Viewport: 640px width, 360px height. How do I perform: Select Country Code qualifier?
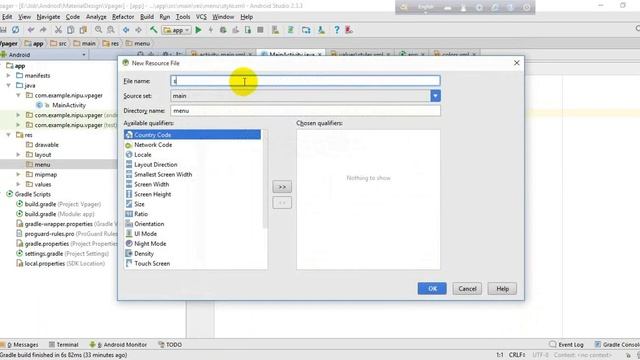[192, 135]
